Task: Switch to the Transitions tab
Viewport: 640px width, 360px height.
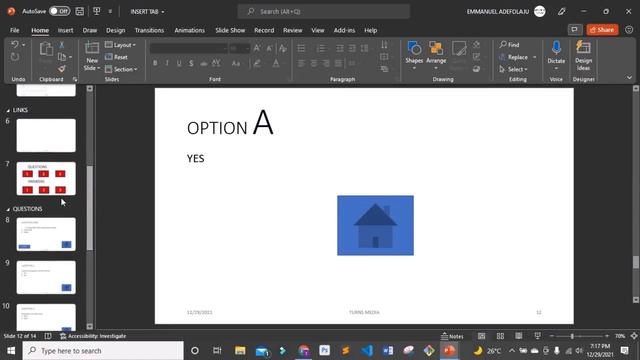Action: pos(149,30)
